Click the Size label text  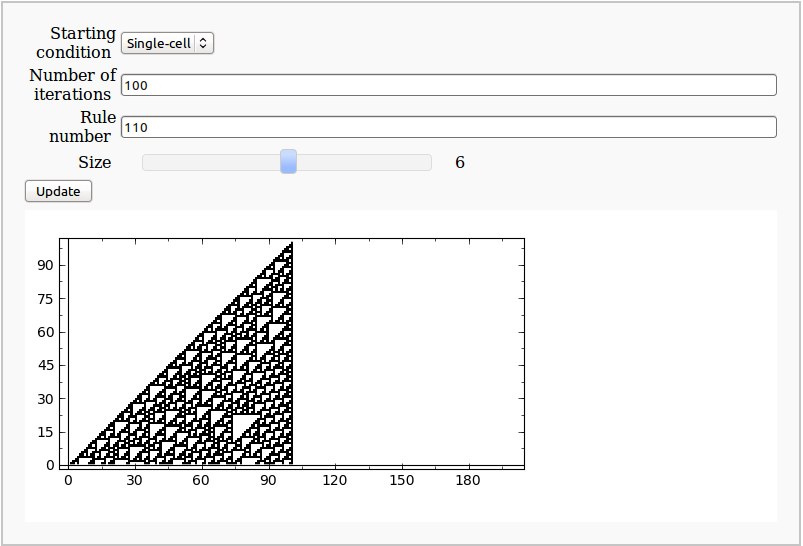click(x=95, y=162)
